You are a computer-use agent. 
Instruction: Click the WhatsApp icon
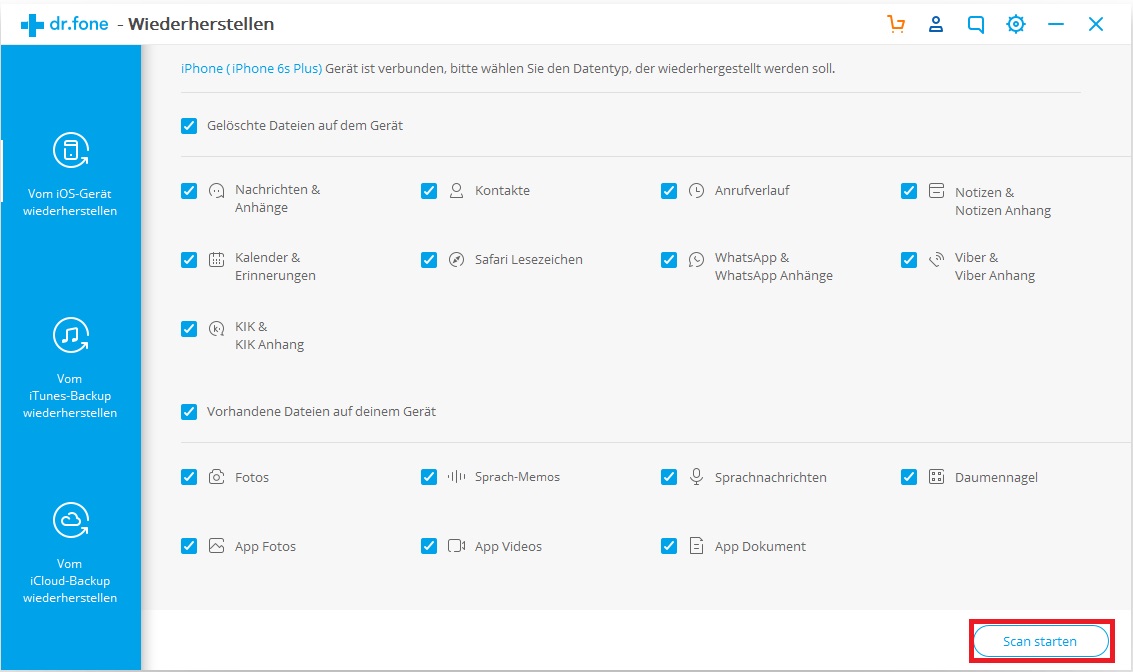point(696,259)
